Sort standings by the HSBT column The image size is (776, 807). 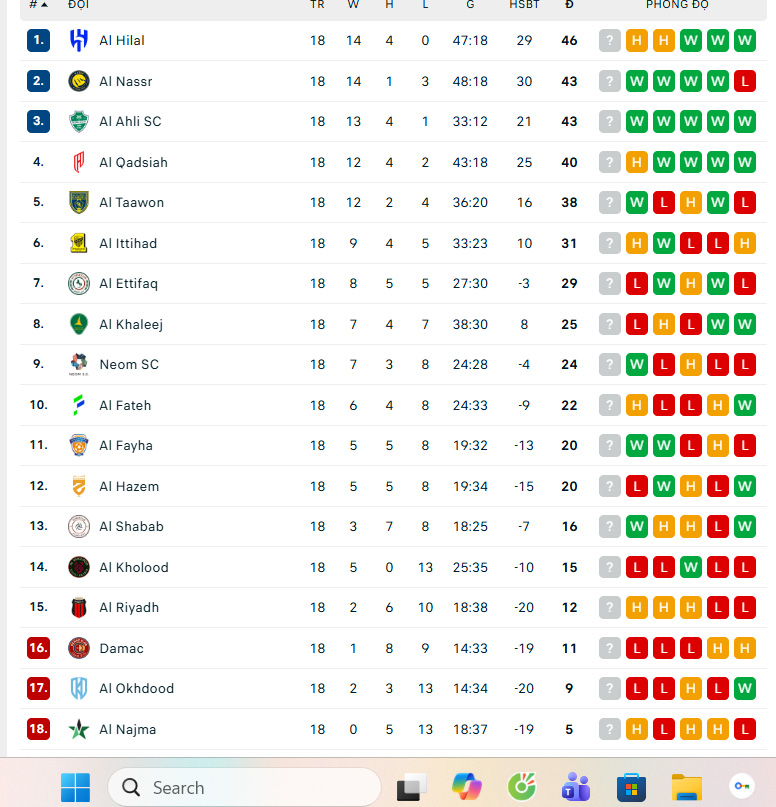pos(524,5)
